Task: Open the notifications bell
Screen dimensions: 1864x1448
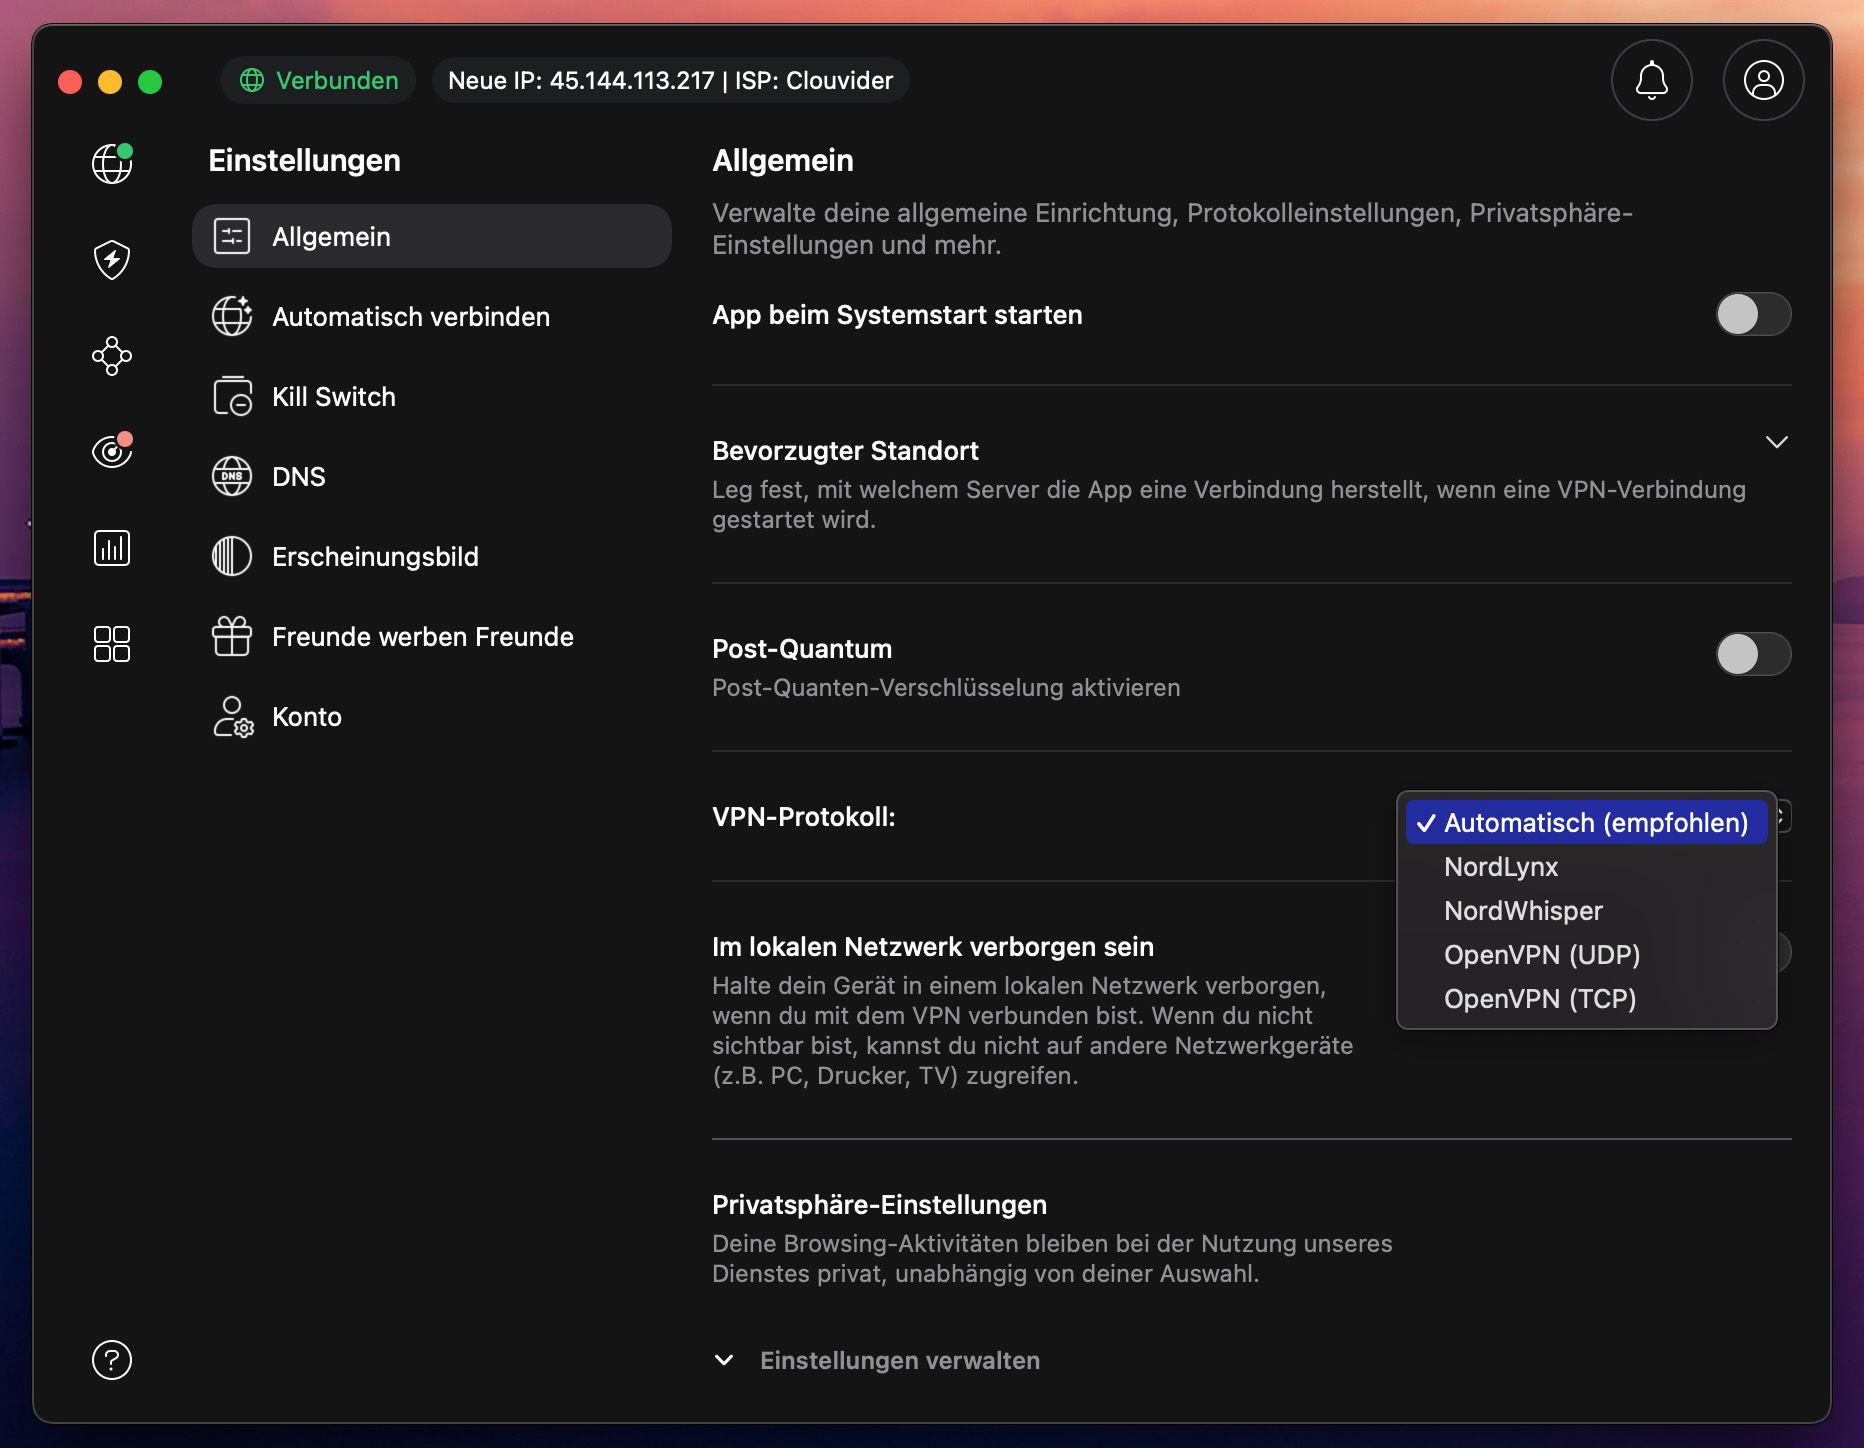Action: click(x=1651, y=80)
